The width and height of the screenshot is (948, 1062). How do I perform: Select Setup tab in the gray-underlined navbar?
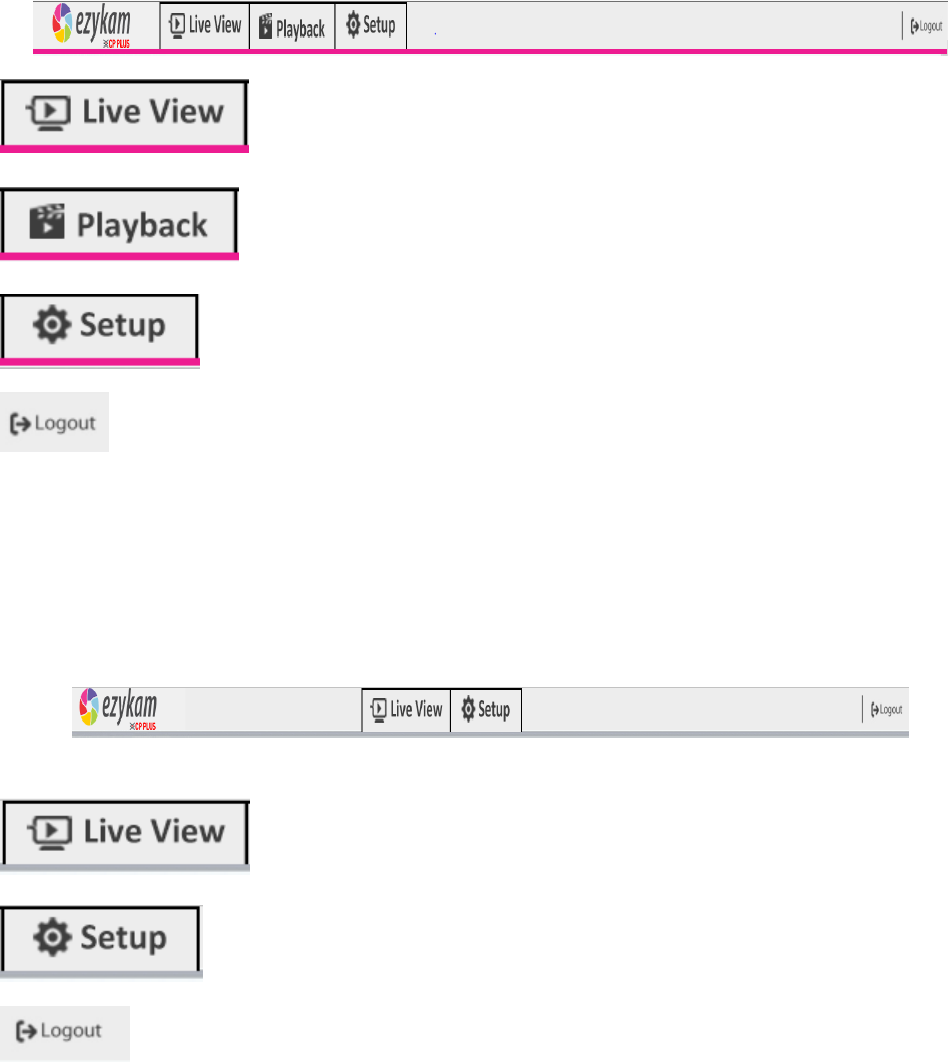(486, 710)
